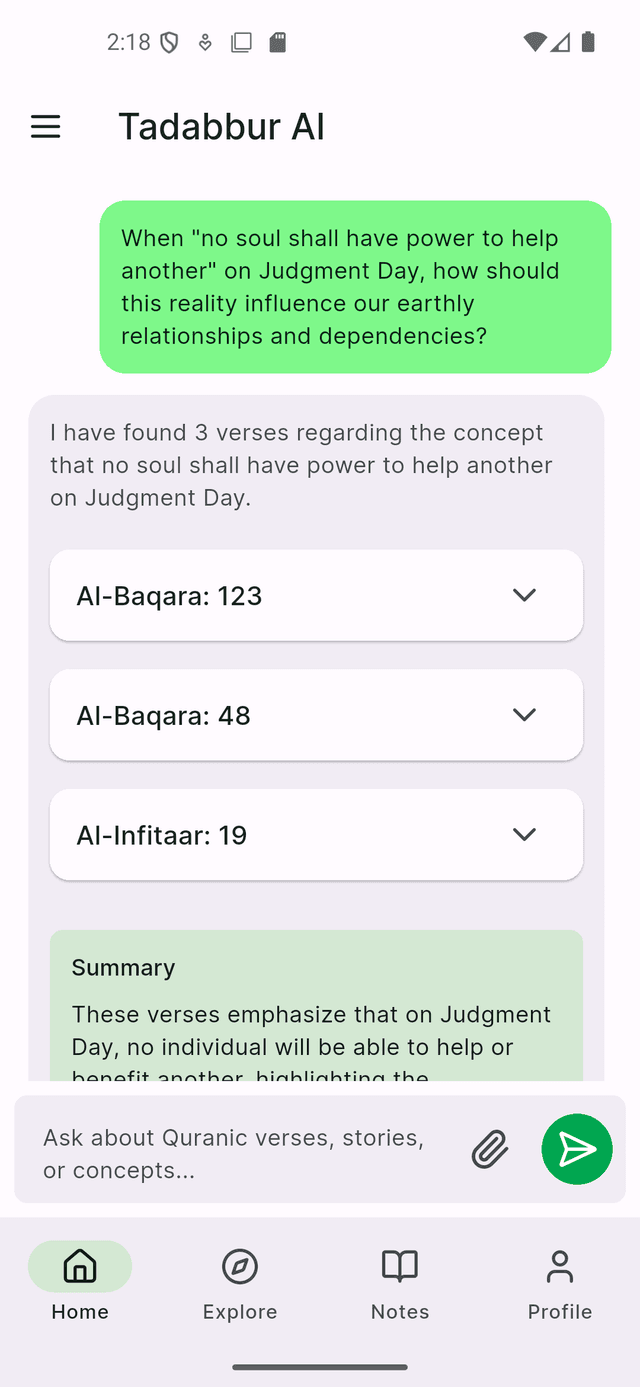640x1387 pixels.
Task: Tap the Tadabbur AI title
Action: pos(221,127)
